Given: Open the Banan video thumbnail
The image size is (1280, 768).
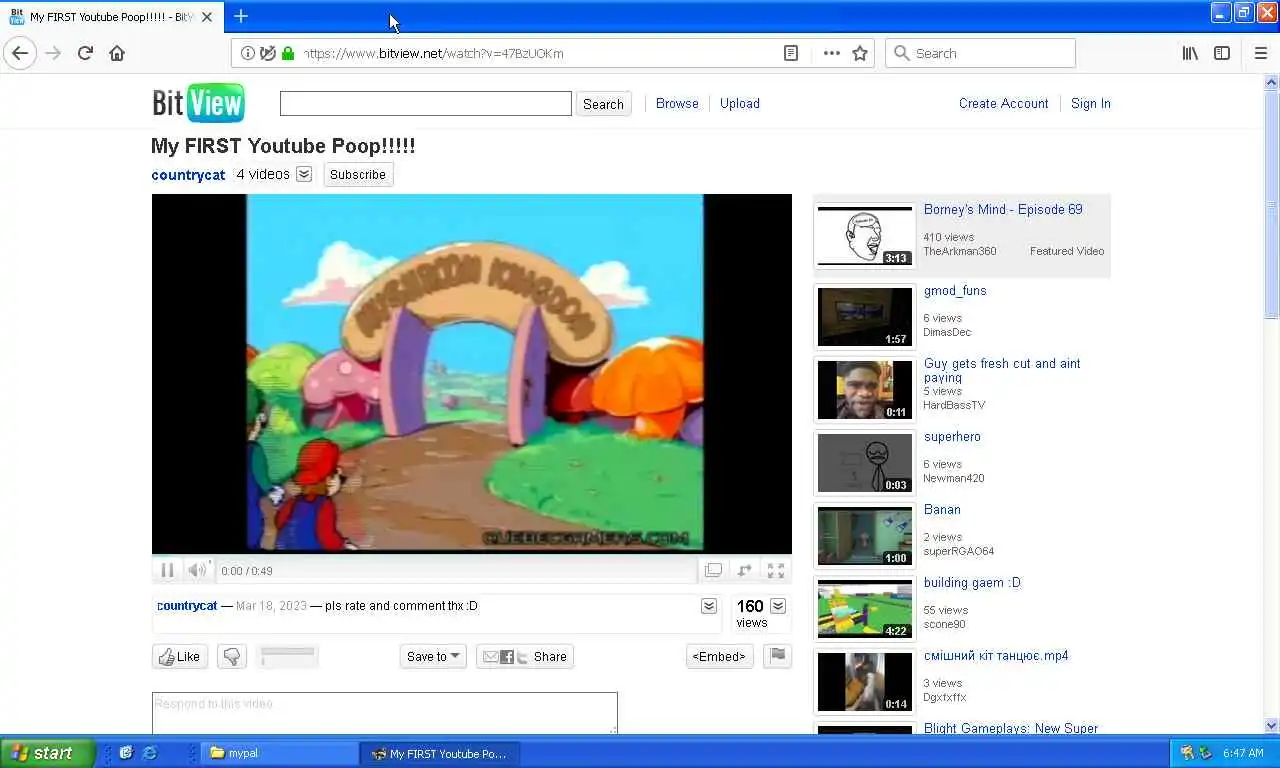Looking at the screenshot, I should (x=865, y=536).
